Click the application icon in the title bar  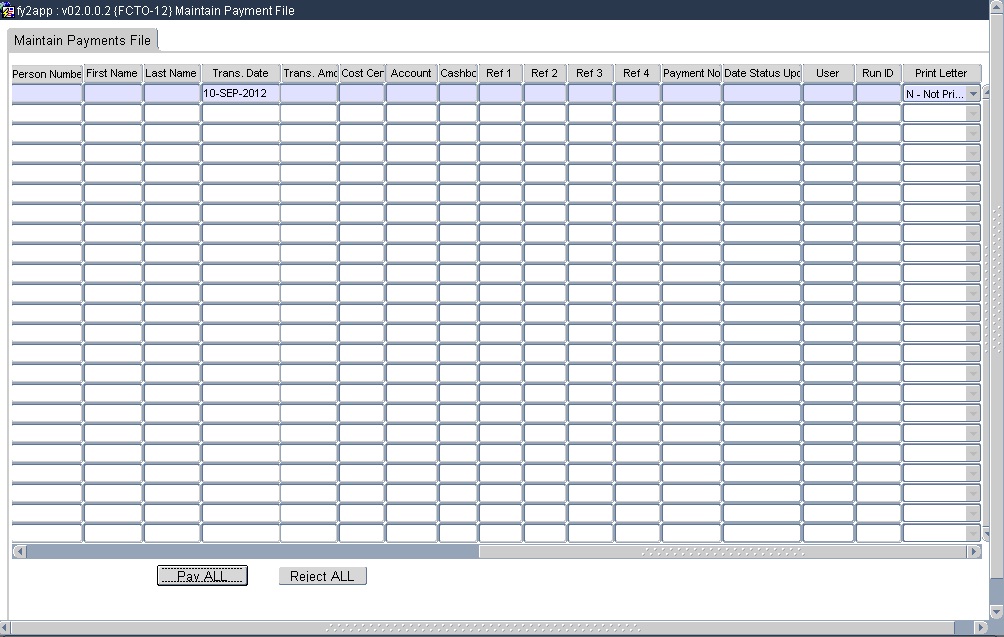[x=9, y=10]
